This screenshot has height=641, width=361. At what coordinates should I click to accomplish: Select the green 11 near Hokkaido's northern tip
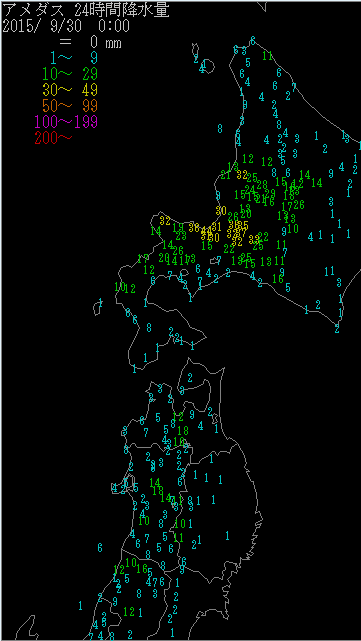[x=268, y=56]
